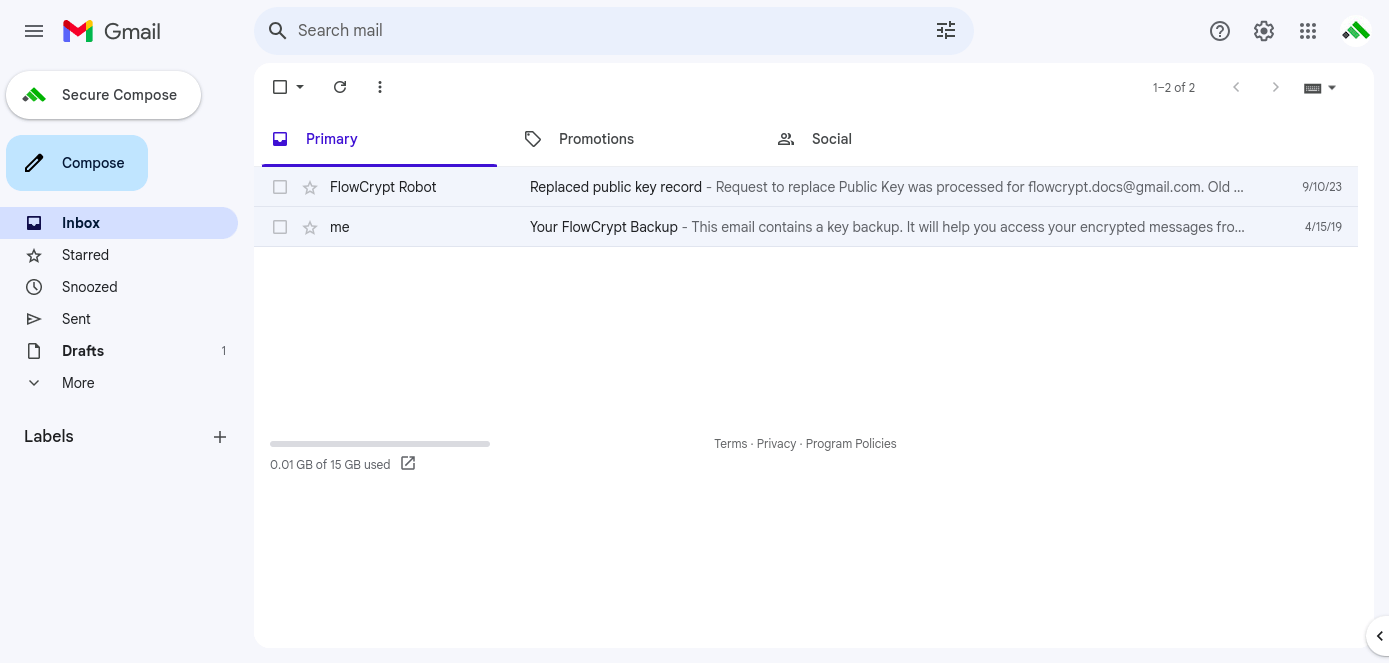Click the 1–2 of 2 message count

pyautogui.click(x=1174, y=88)
